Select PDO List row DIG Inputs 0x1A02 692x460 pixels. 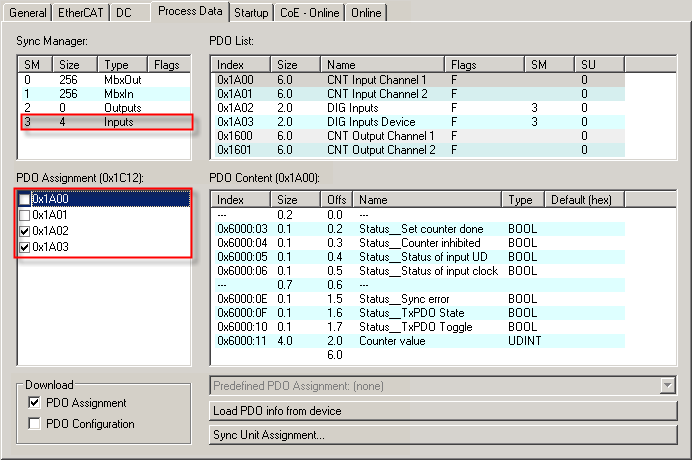(418, 108)
